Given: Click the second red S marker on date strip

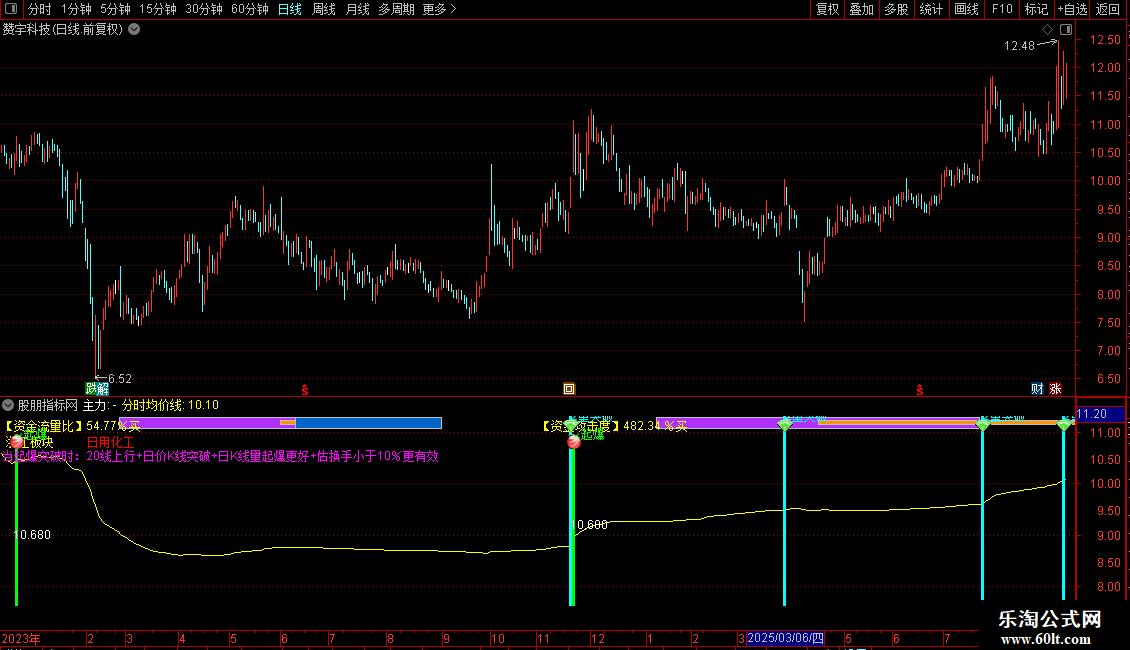Looking at the screenshot, I should click(920, 390).
